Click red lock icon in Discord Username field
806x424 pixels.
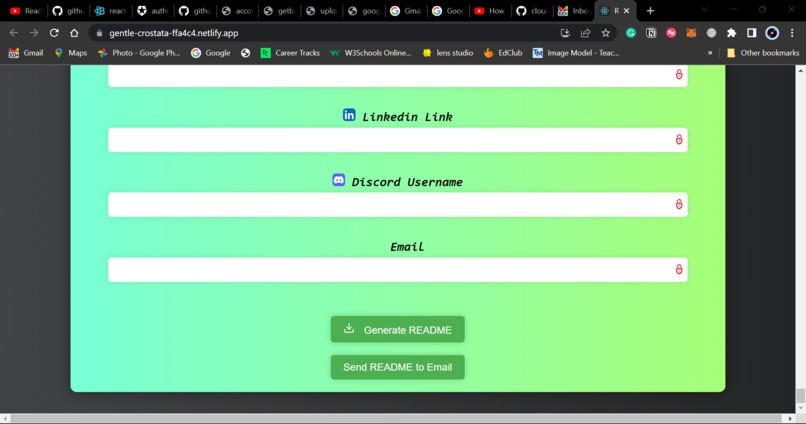pyautogui.click(x=679, y=205)
